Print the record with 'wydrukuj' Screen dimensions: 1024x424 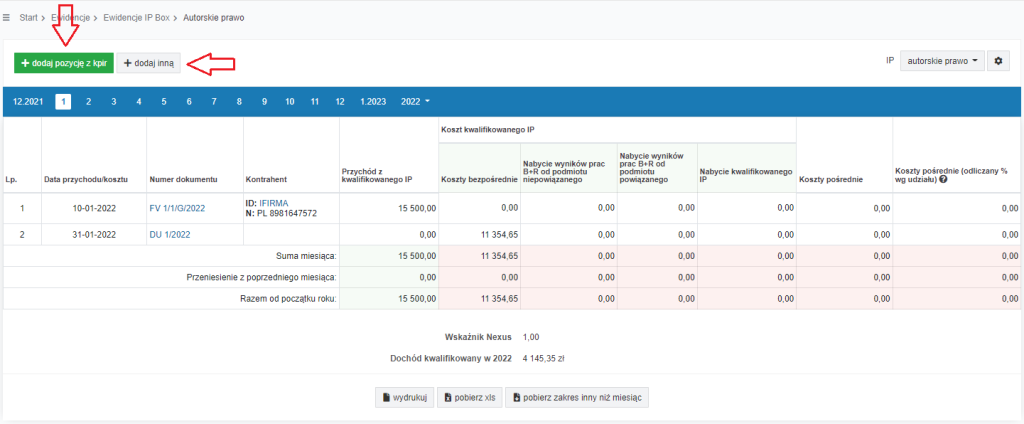click(404, 397)
